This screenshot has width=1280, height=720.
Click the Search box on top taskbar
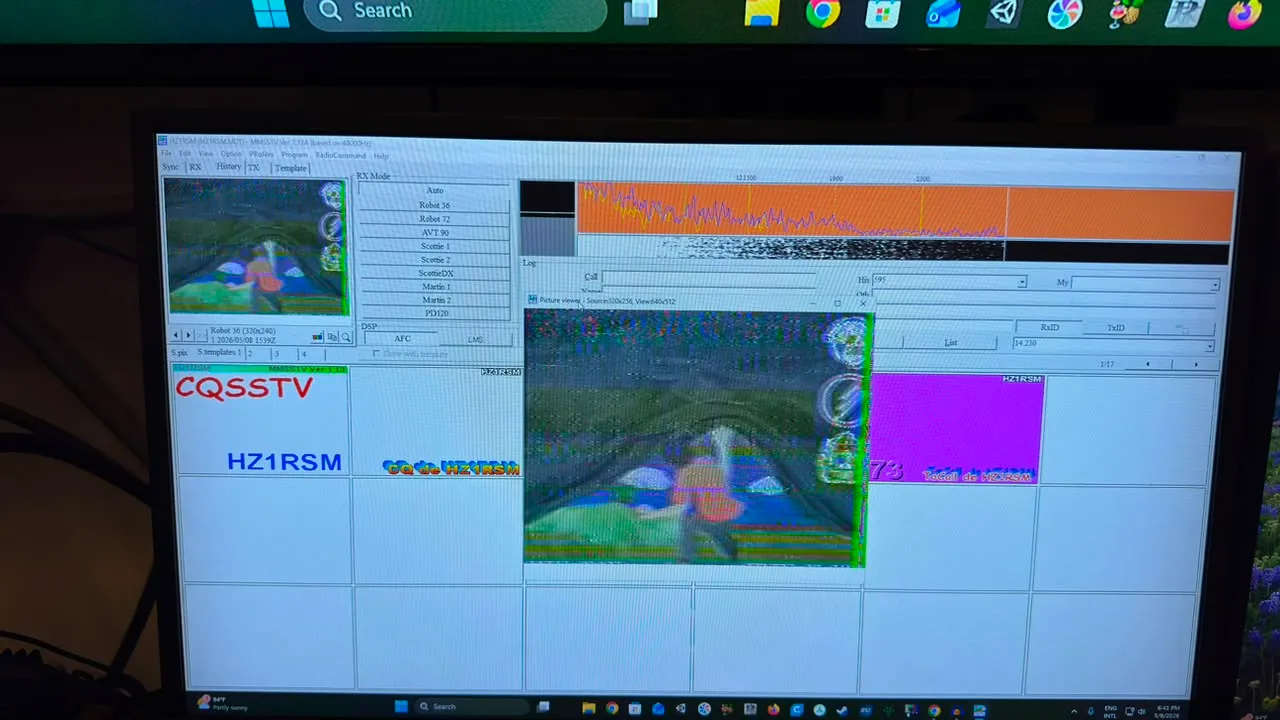click(x=456, y=12)
